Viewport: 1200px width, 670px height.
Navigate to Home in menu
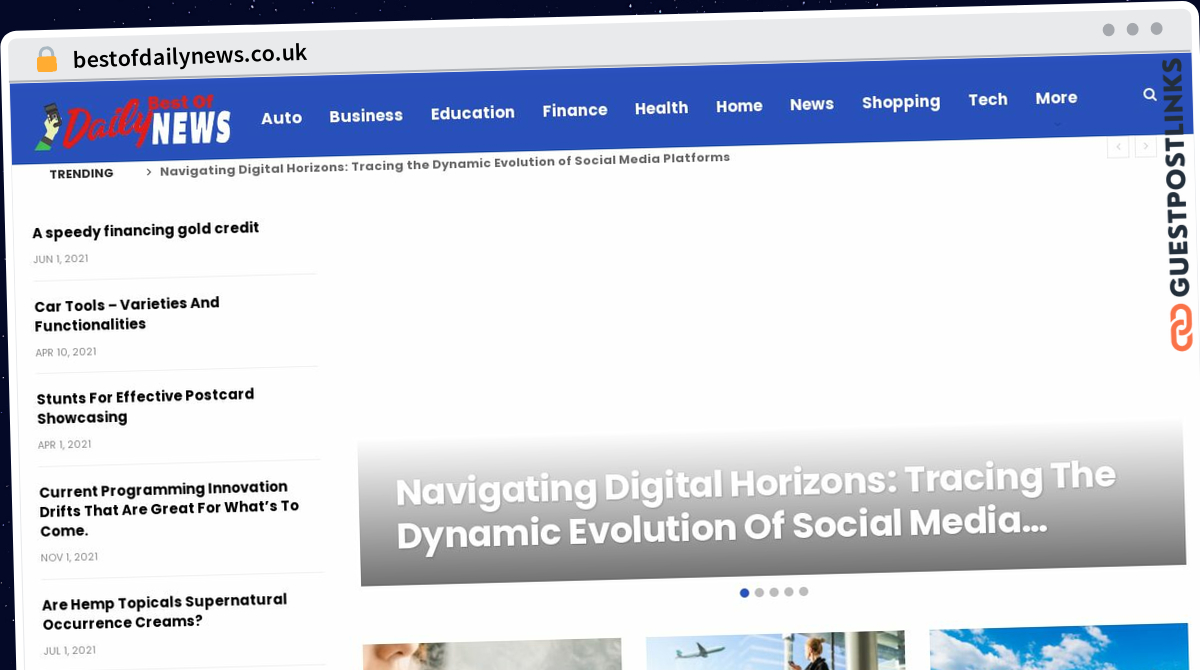[739, 106]
